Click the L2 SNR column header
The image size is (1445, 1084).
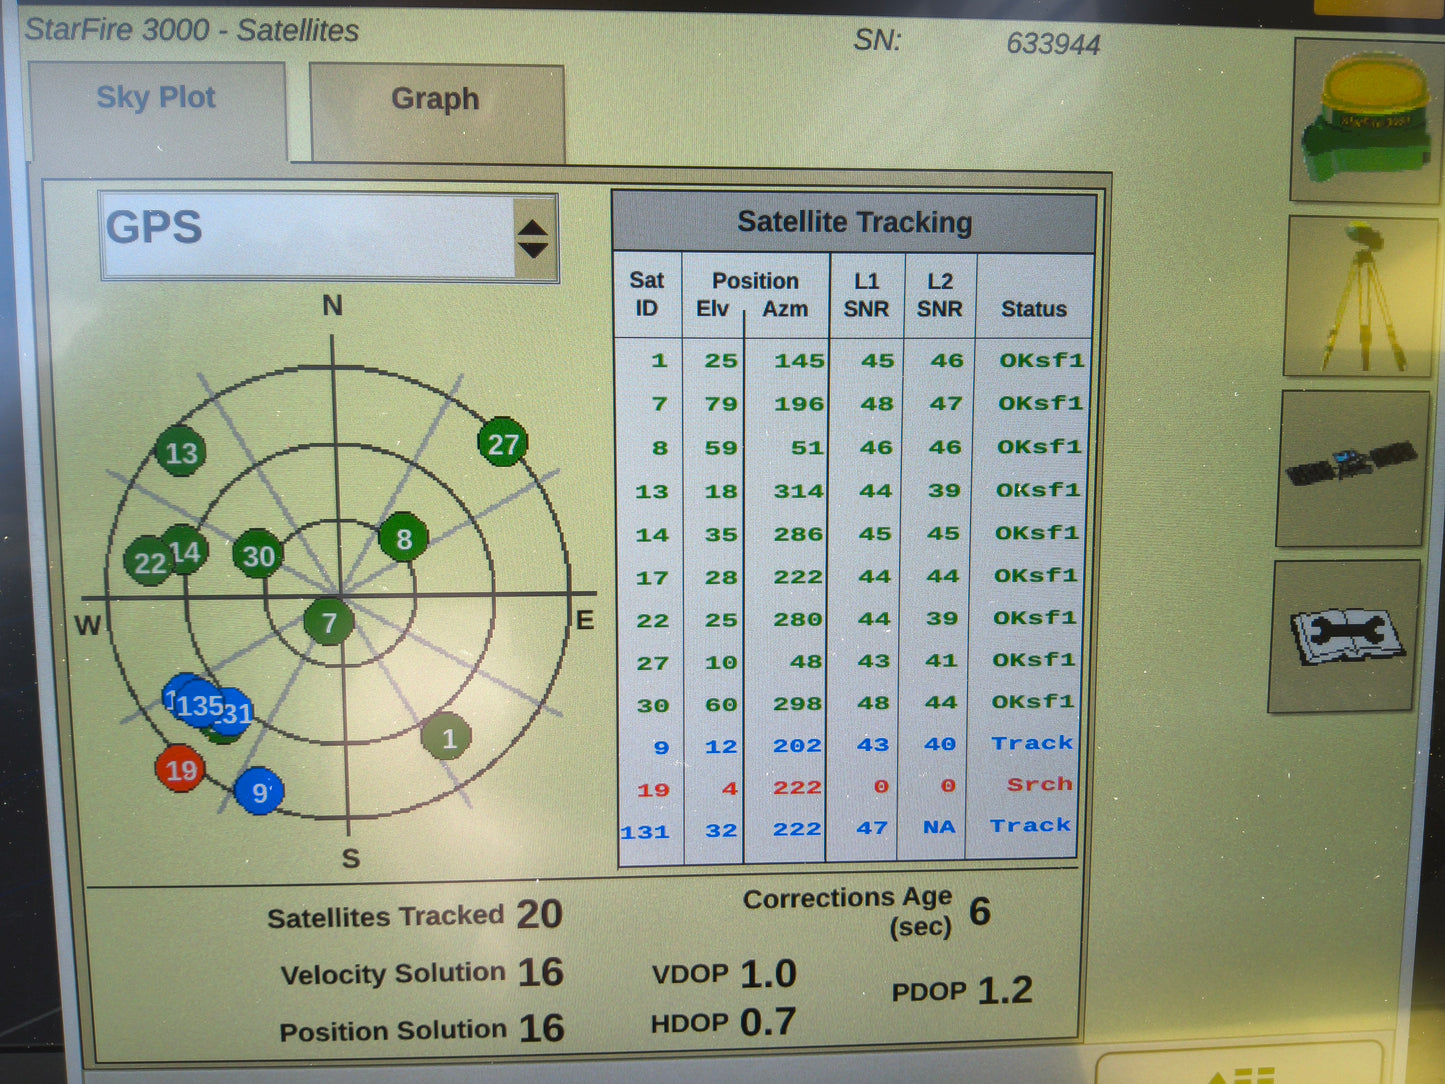pyautogui.click(x=939, y=296)
